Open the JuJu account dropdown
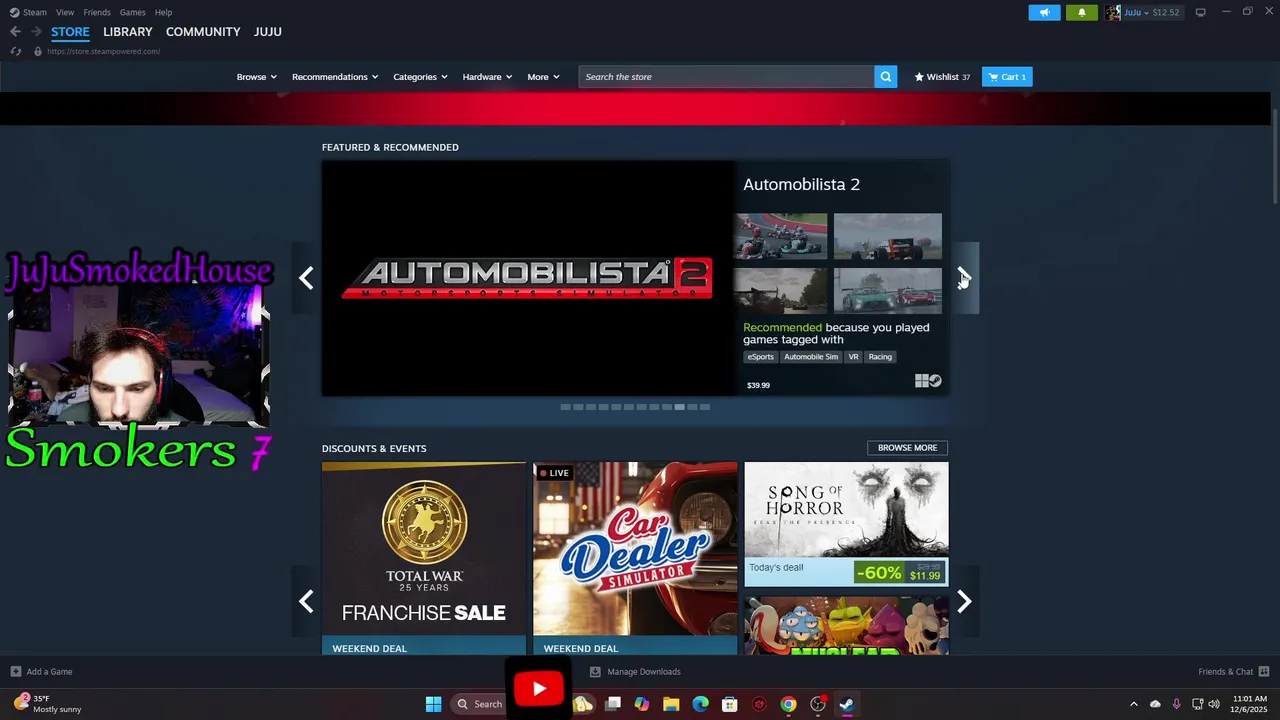Screen dimensions: 1280x720 (1152, 13)
